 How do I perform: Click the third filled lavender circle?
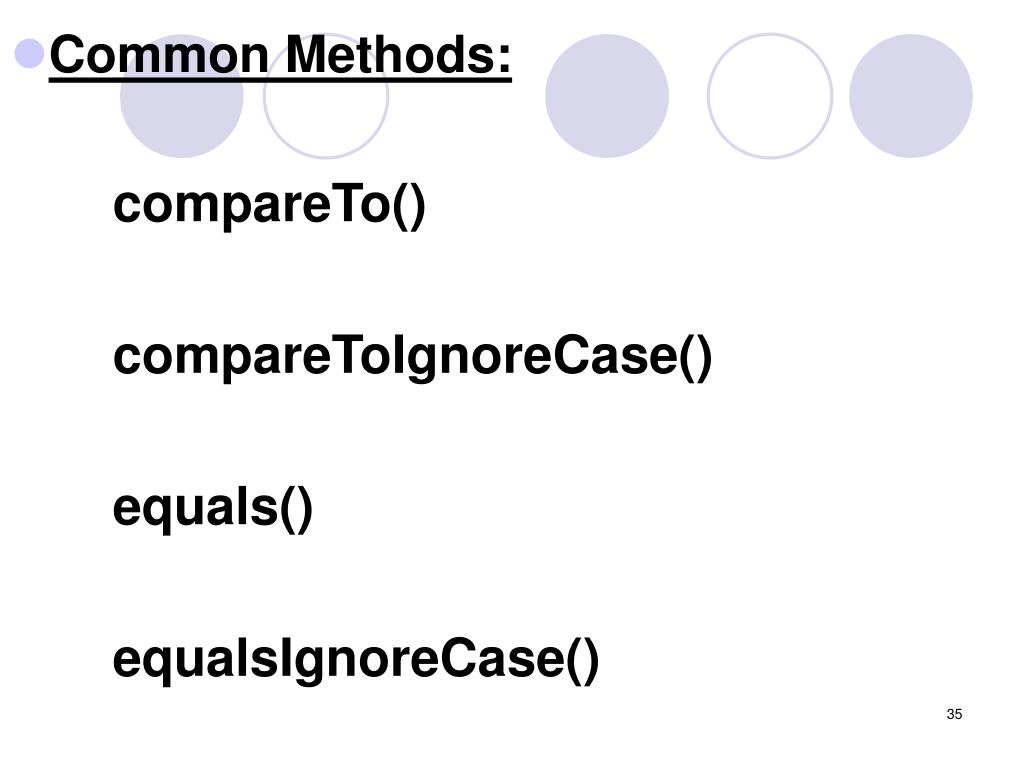(x=607, y=96)
